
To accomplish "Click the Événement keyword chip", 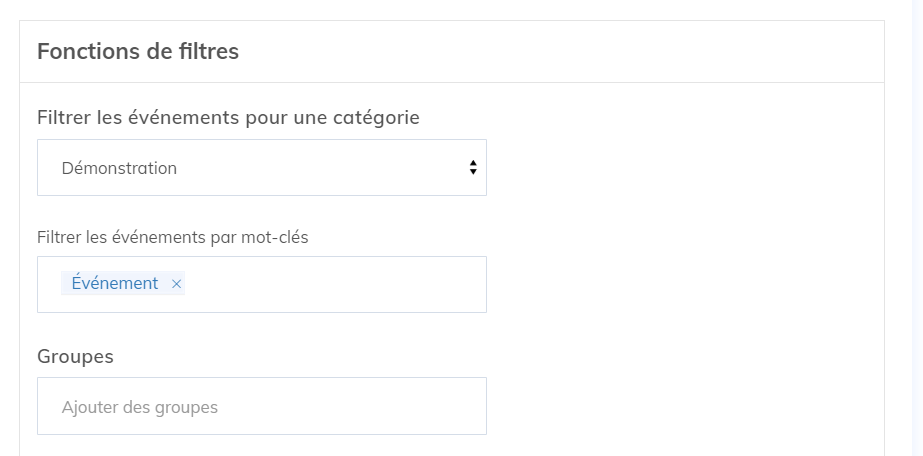I will (x=114, y=284).
